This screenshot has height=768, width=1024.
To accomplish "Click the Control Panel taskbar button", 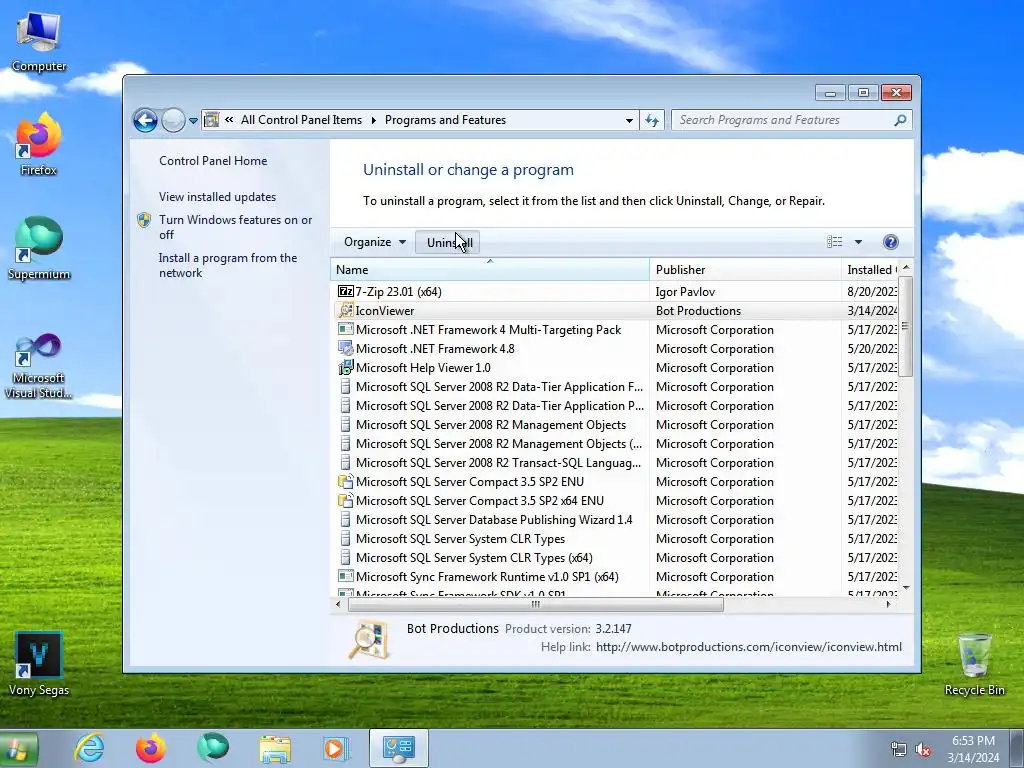I will 398,748.
